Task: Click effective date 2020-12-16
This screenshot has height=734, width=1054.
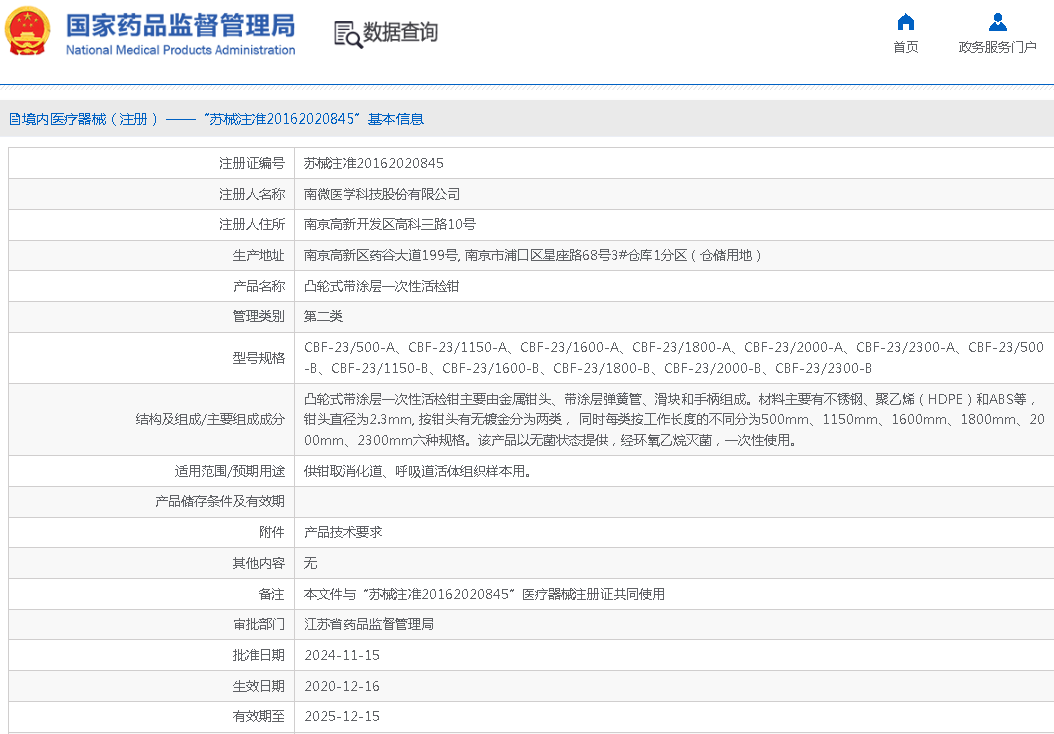Action: point(342,686)
